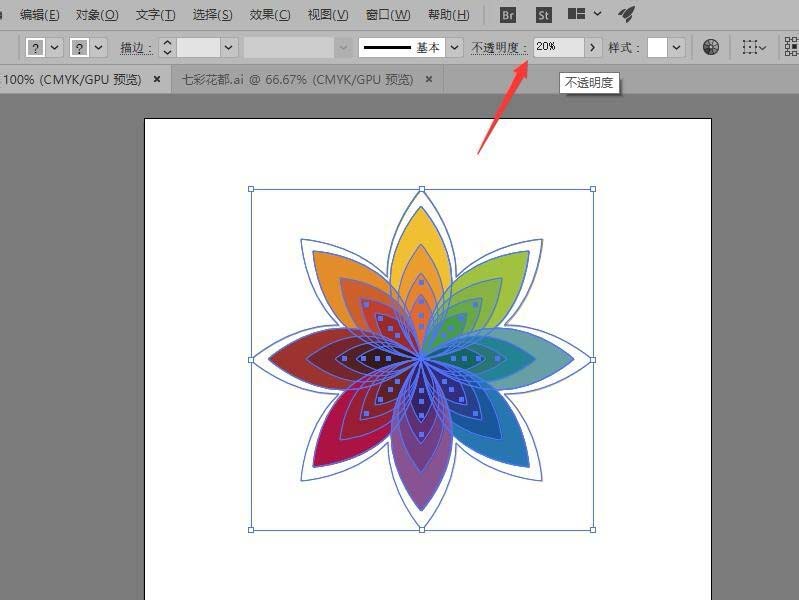Open the 帮助(H) menu
Viewport: 799px width, 600px height.
448,15
